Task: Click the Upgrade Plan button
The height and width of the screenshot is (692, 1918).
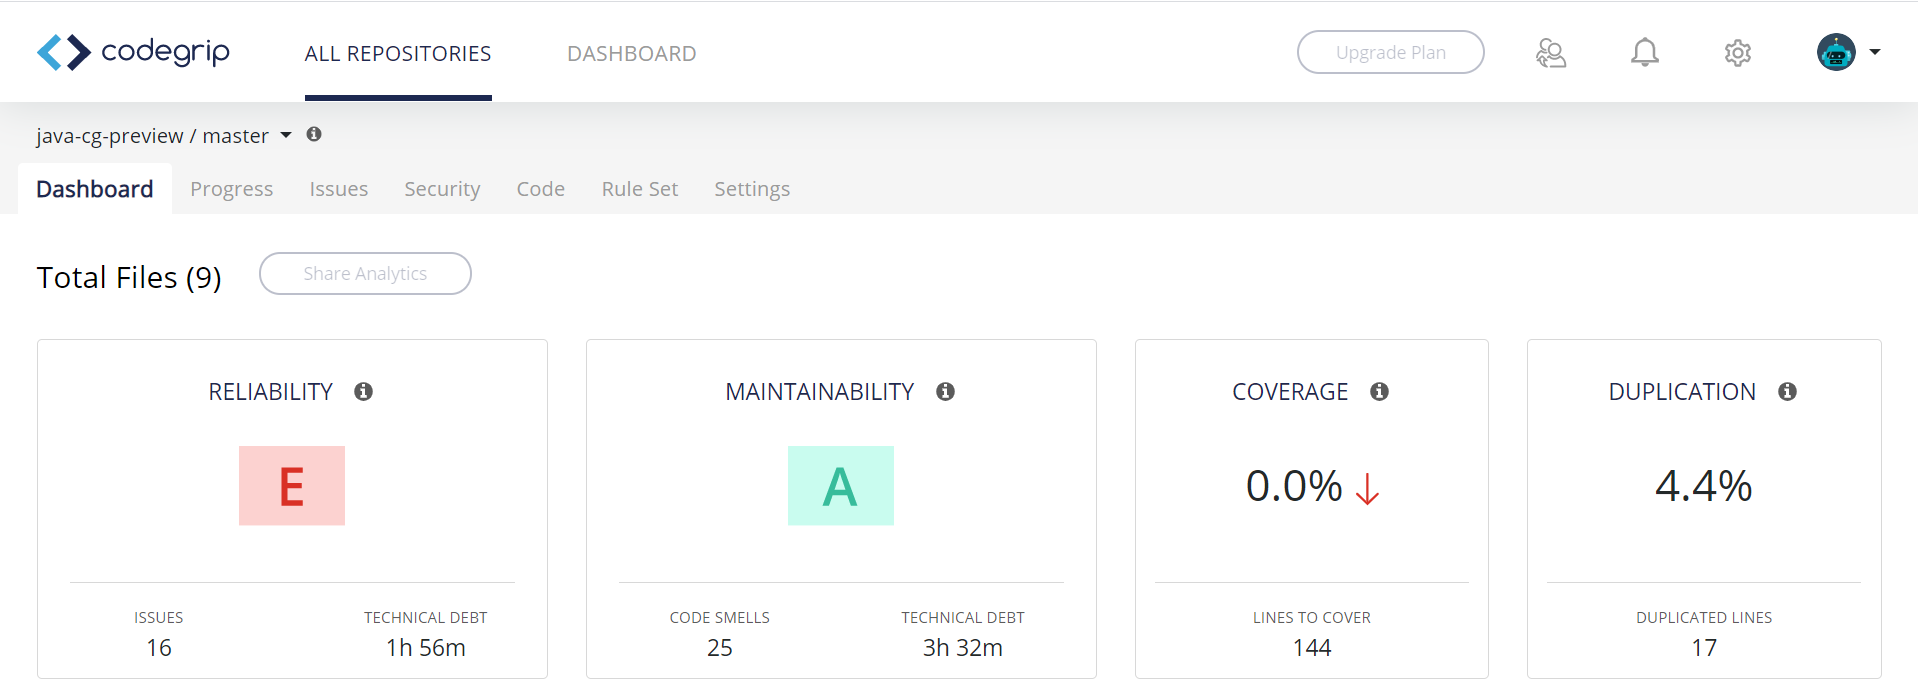Action: (x=1390, y=52)
